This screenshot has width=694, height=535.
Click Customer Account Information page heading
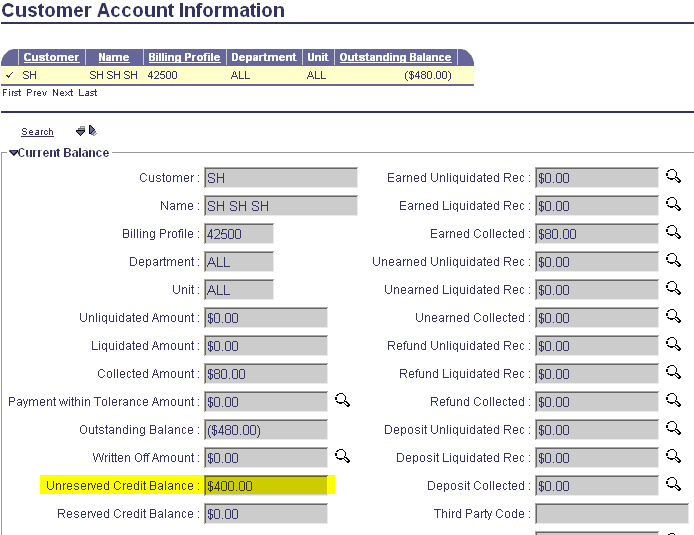point(143,10)
